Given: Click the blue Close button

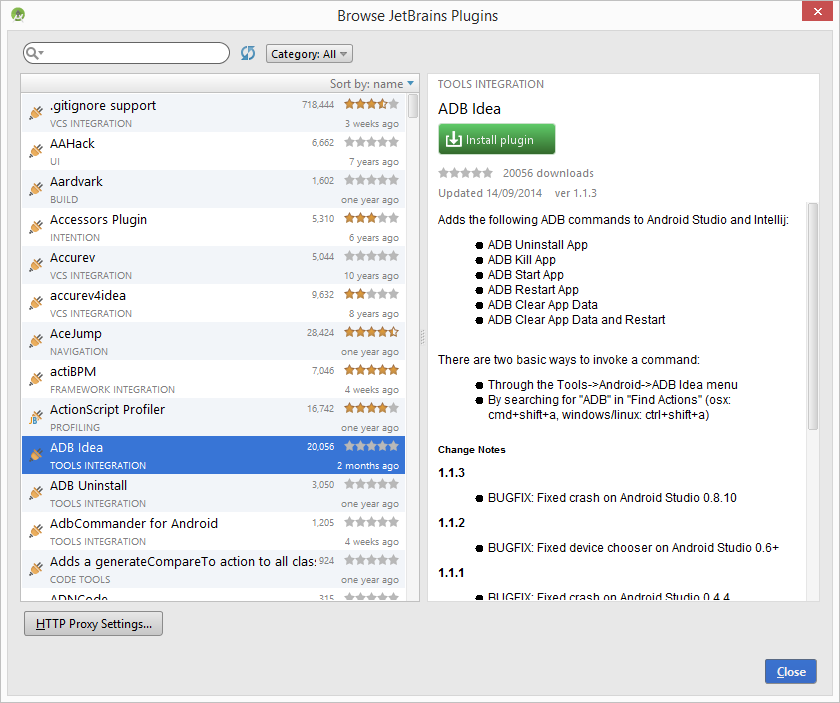Looking at the screenshot, I should tap(791, 671).
